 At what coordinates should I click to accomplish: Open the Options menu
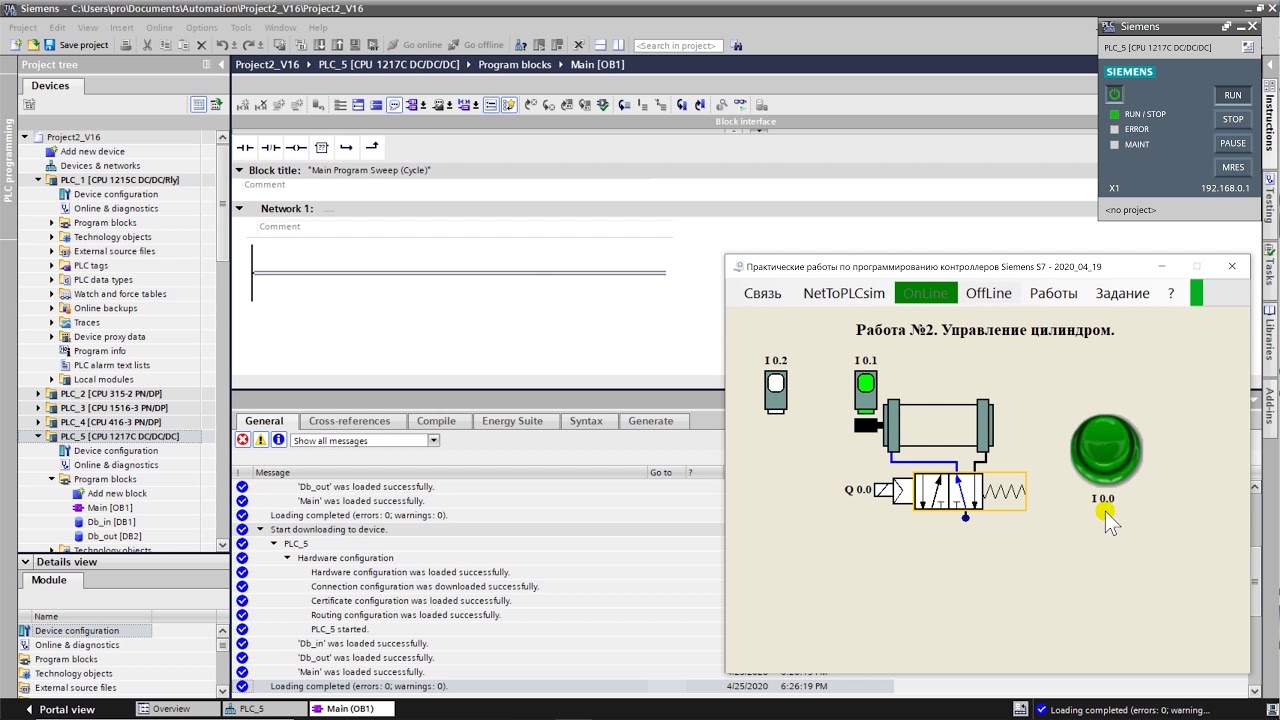tap(201, 28)
